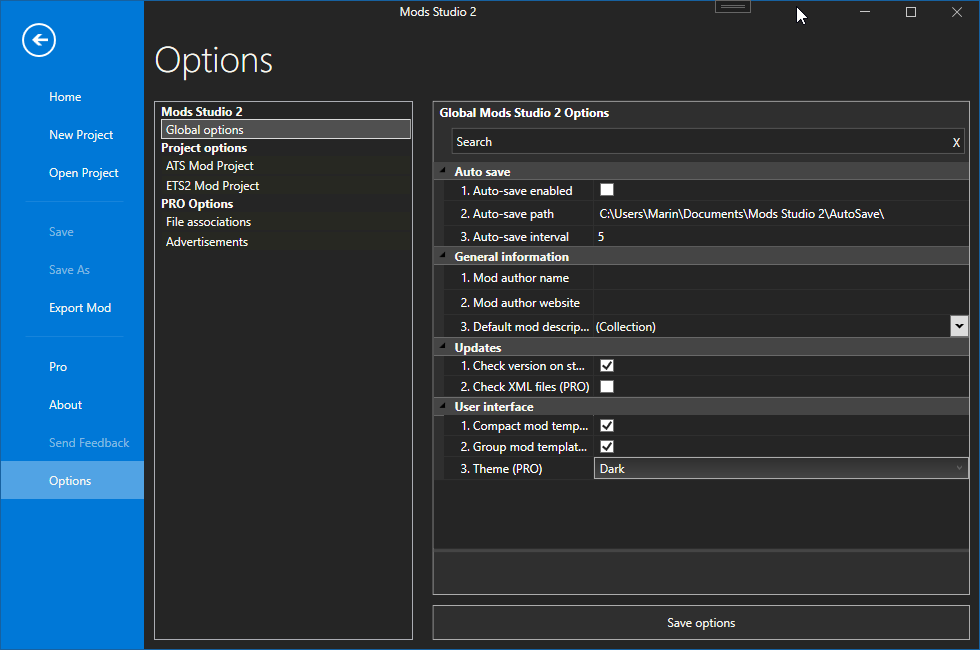Open the About page

point(65,404)
